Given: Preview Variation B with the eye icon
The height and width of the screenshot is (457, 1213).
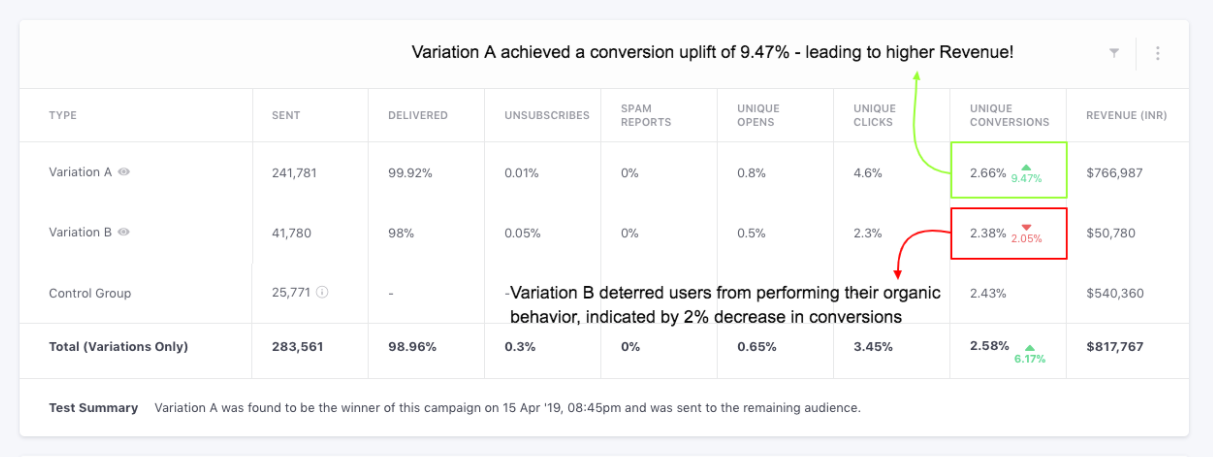Looking at the screenshot, I should (x=124, y=232).
